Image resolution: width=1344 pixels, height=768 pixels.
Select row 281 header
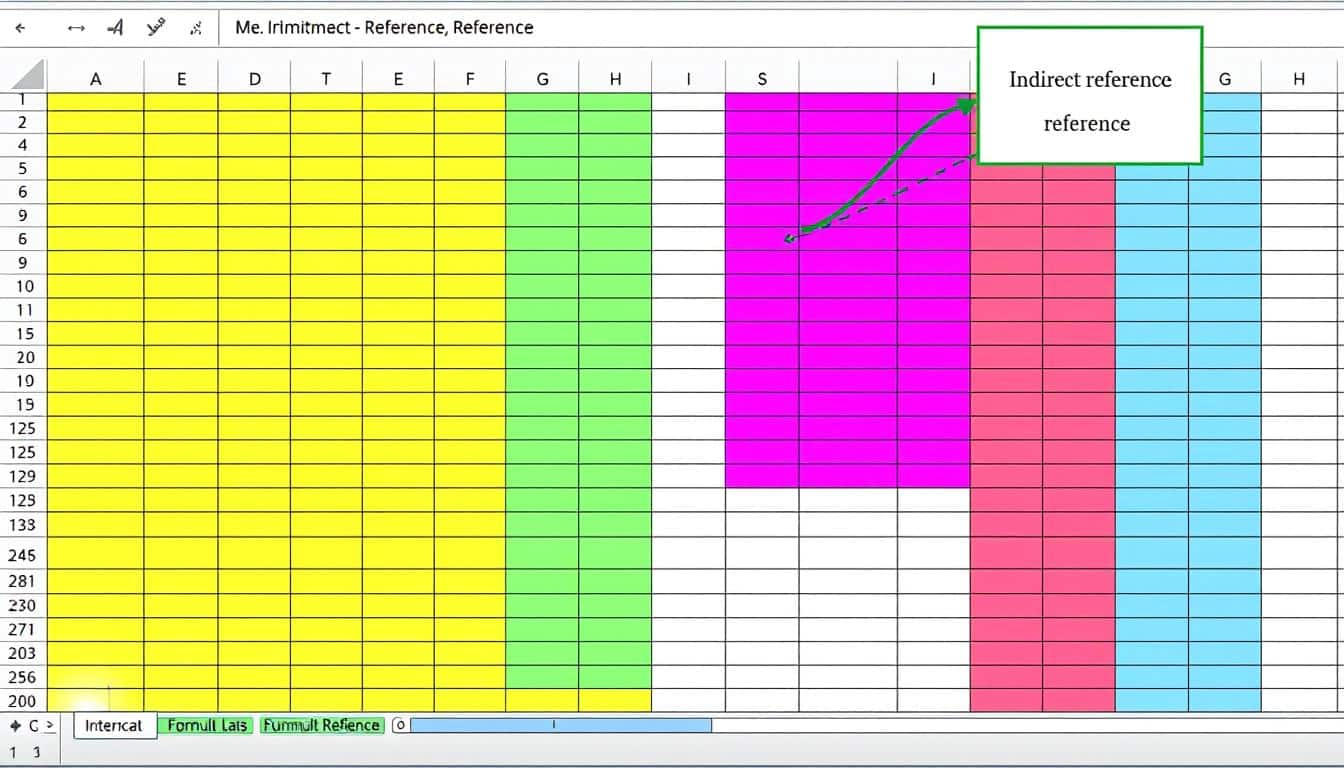[22, 581]
